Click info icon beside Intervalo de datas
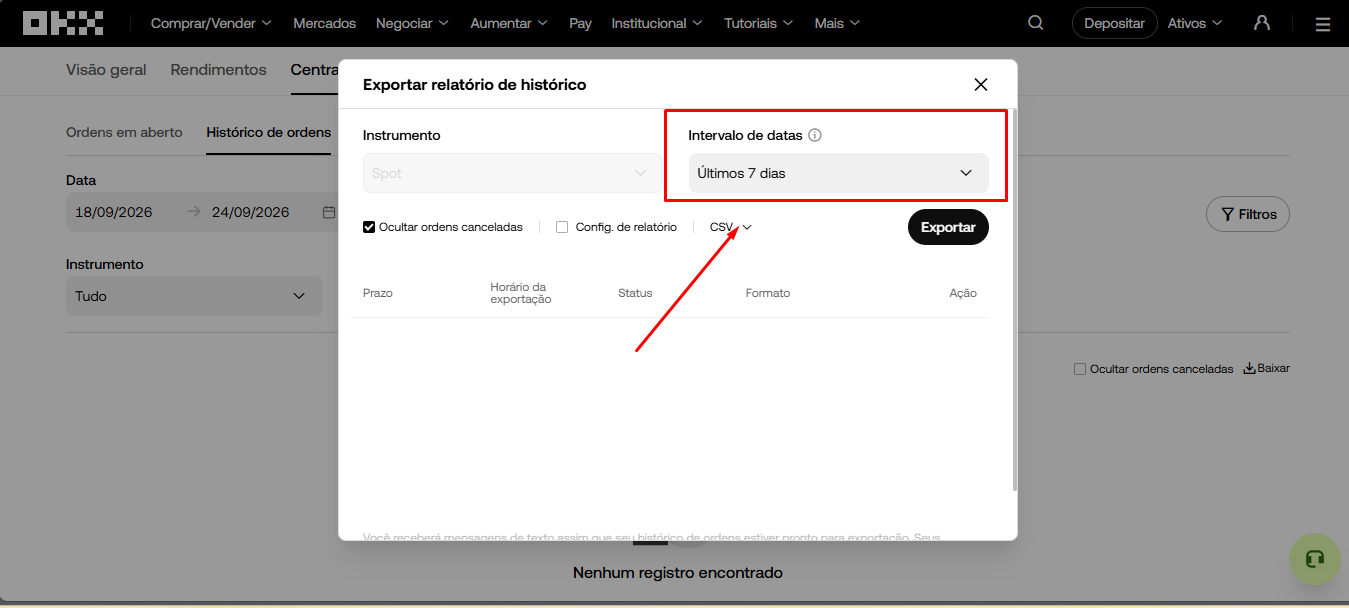 point(815,135)
